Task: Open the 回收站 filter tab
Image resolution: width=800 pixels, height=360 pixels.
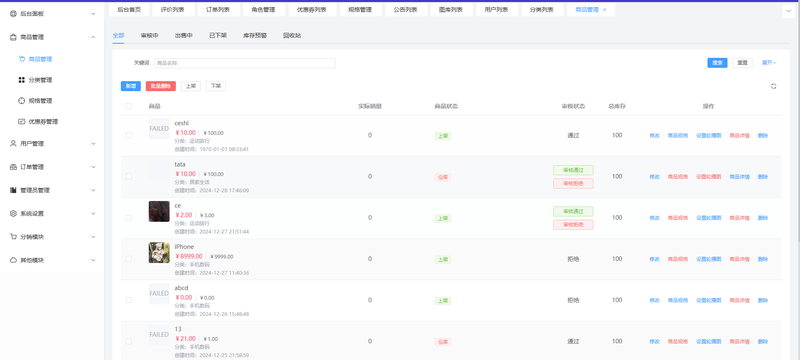Action: click(x=292, y=36)
